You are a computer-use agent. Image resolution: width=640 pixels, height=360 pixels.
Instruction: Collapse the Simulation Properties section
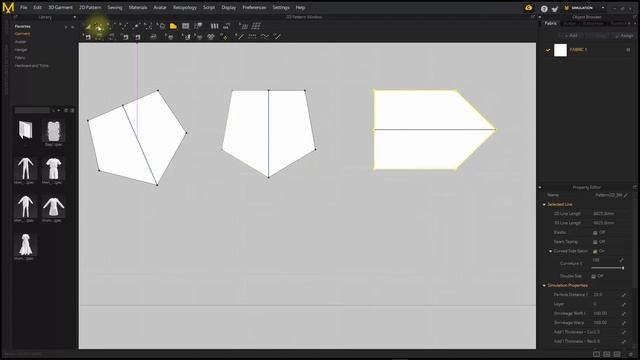(x=544, y=285)
